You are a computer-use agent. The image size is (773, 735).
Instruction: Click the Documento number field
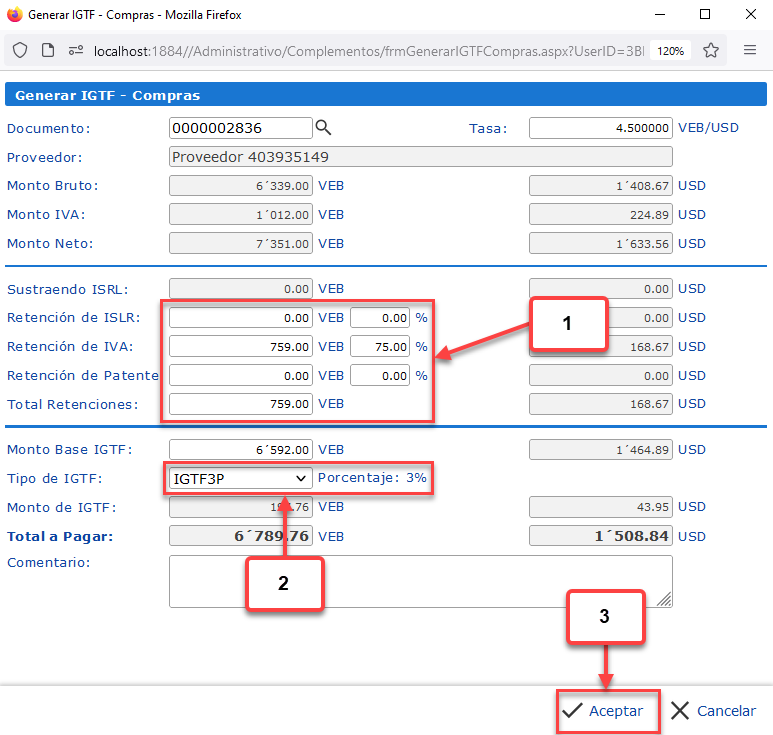point(240,128)
